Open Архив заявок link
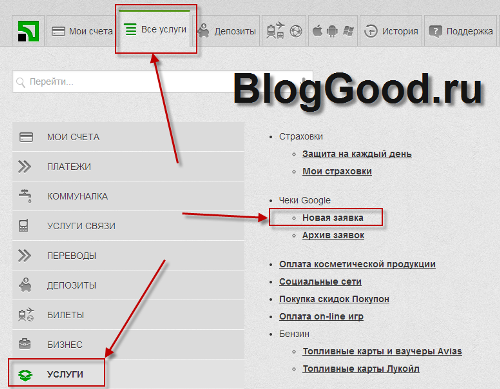Screen dimensions: 500x389 (333, 235)
